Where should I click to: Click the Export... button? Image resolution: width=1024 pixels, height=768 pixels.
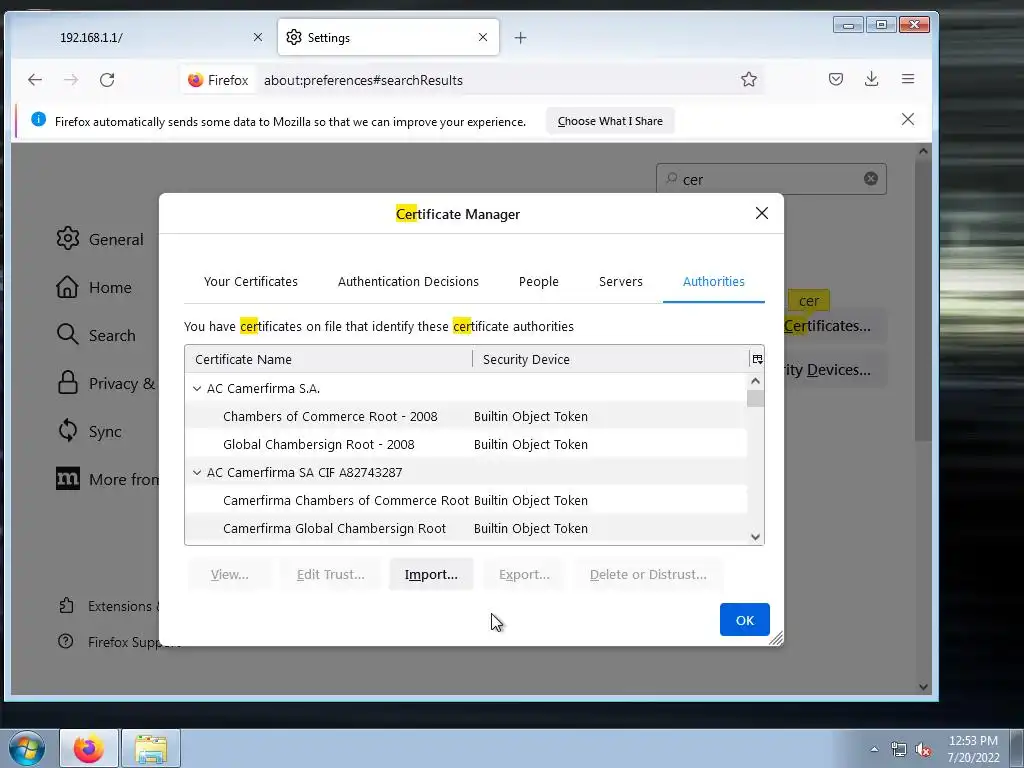coord(524,574)
